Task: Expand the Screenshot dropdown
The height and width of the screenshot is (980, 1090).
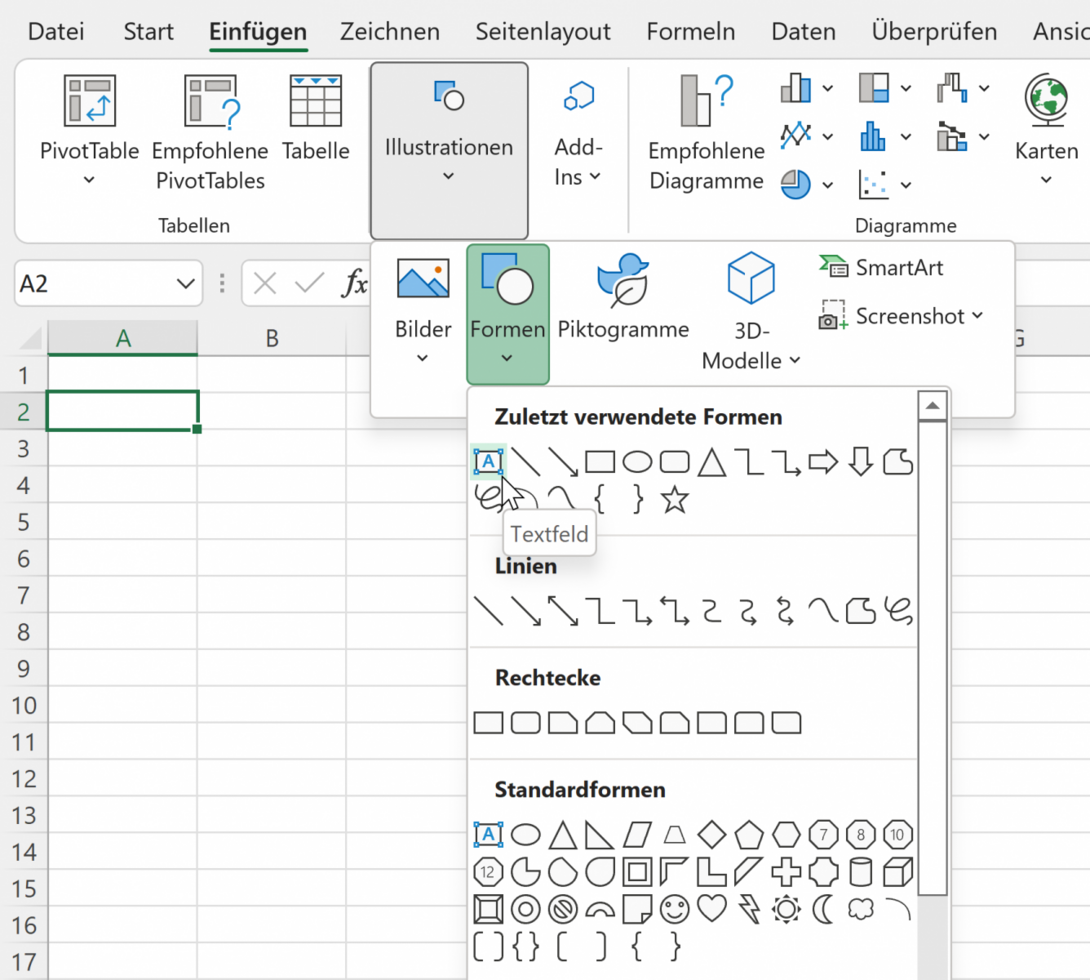Action: tap(977, 316)
